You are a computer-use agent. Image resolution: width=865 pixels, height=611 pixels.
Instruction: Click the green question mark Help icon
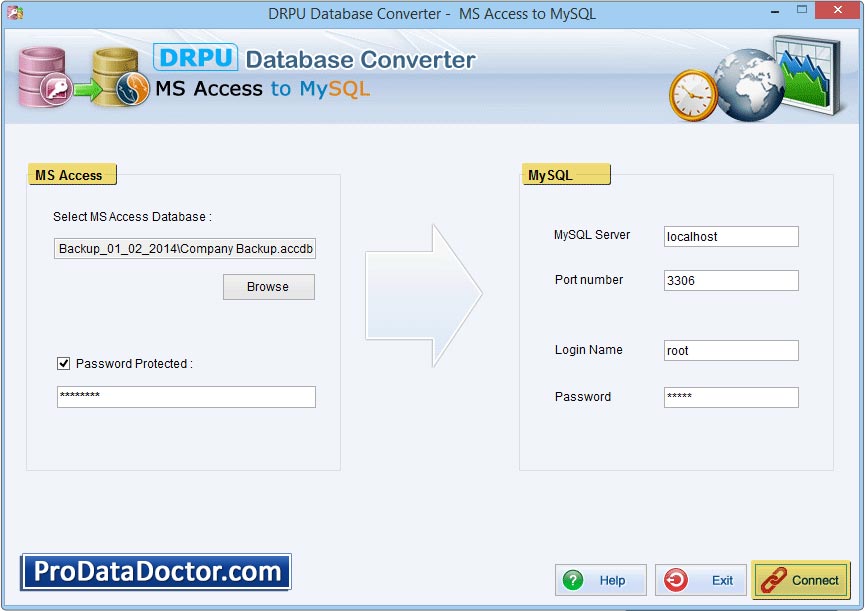pyautogui.click(x=573, y=580)
